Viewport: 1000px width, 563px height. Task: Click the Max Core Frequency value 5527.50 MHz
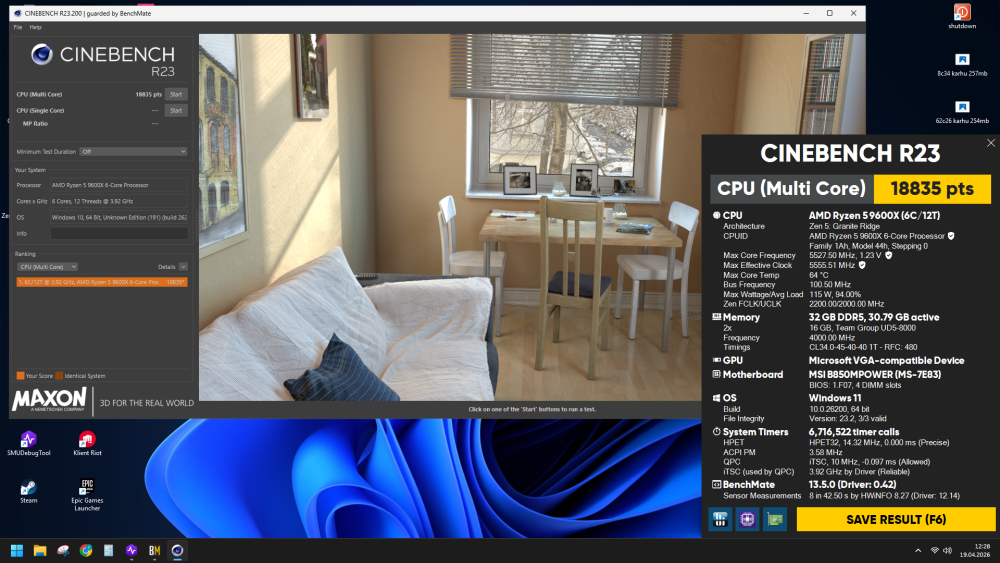click(x=832, y=255)
